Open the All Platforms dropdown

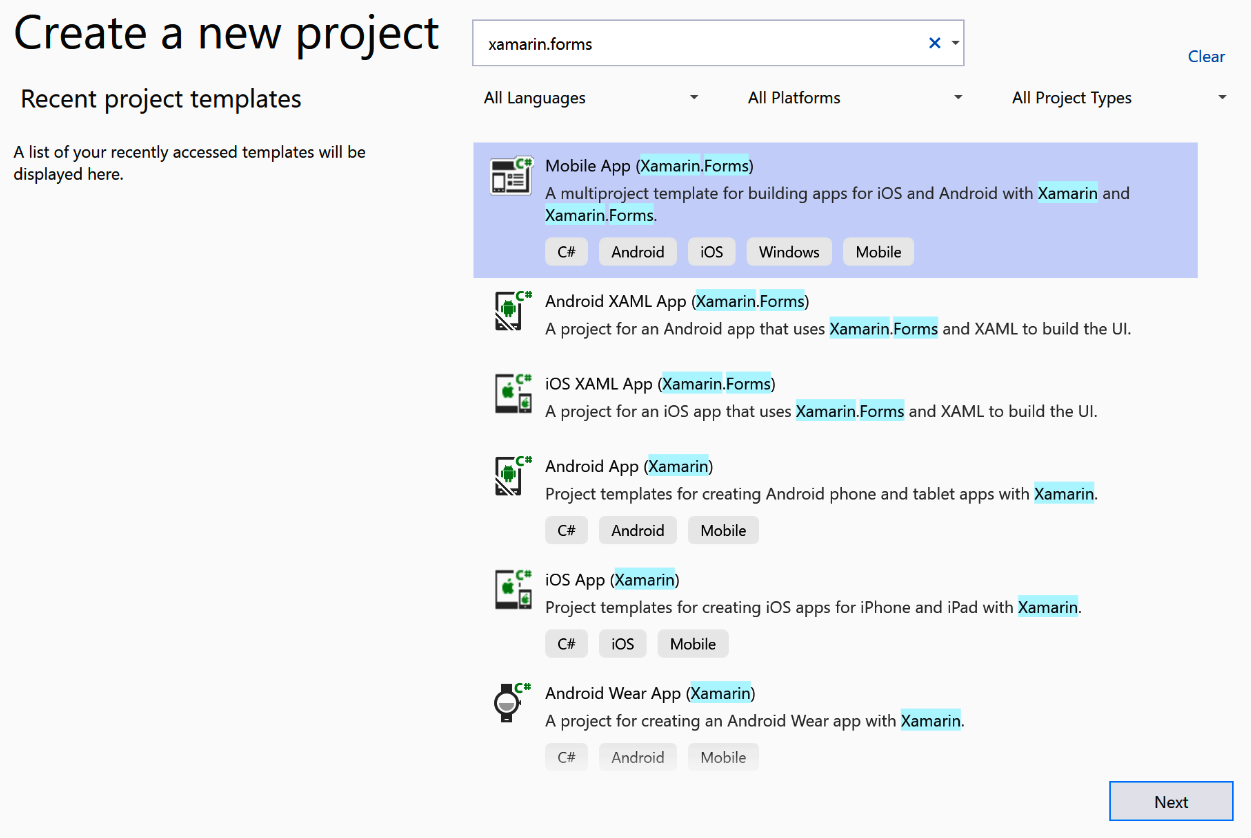coord(855,98)
